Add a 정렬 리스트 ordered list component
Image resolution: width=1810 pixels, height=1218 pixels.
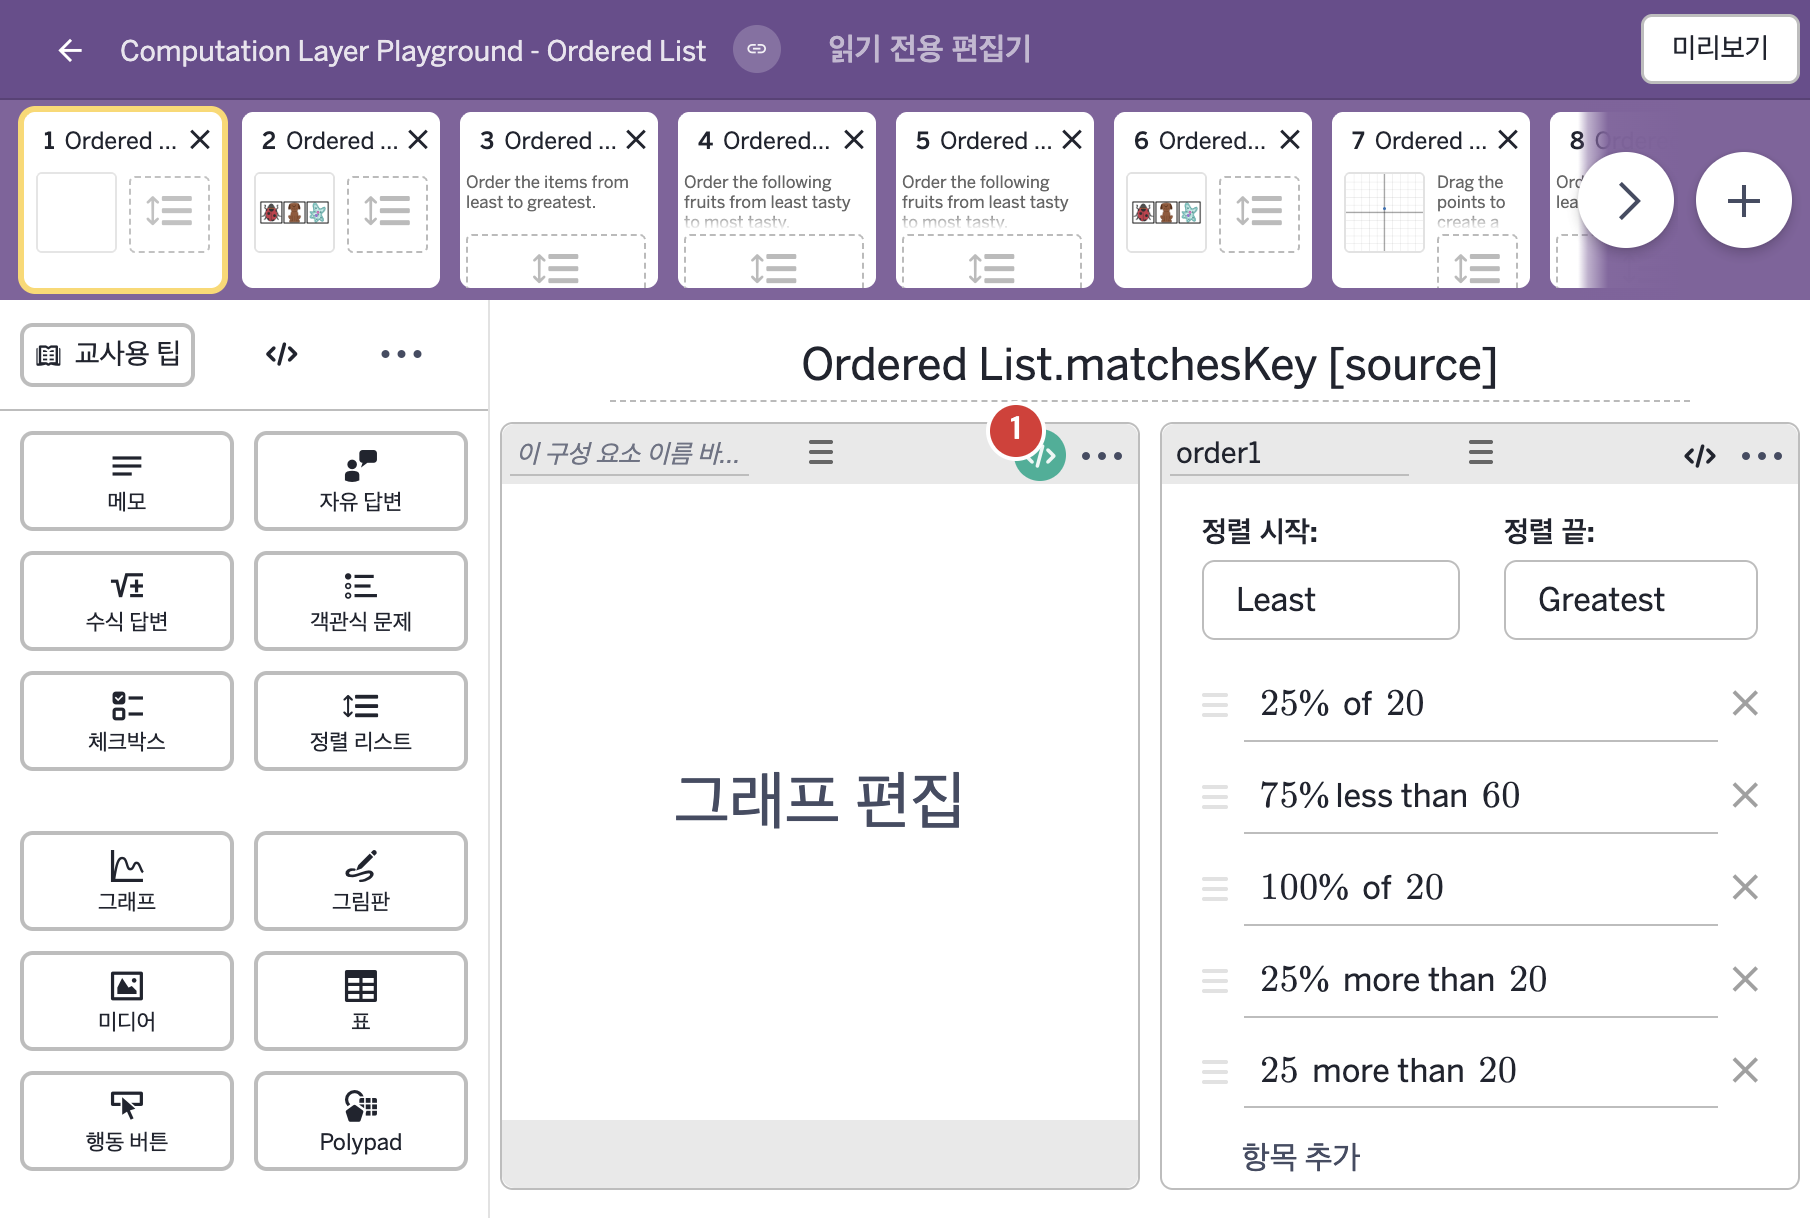[361, 721]
